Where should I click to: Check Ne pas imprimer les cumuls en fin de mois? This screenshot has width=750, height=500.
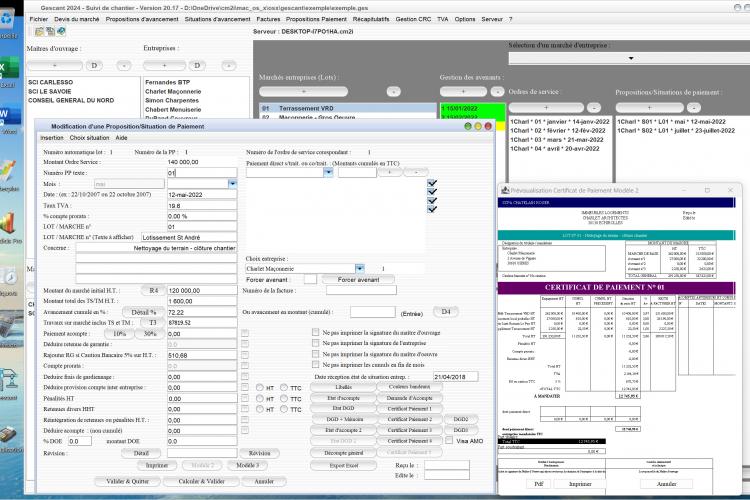click(316, 365)
